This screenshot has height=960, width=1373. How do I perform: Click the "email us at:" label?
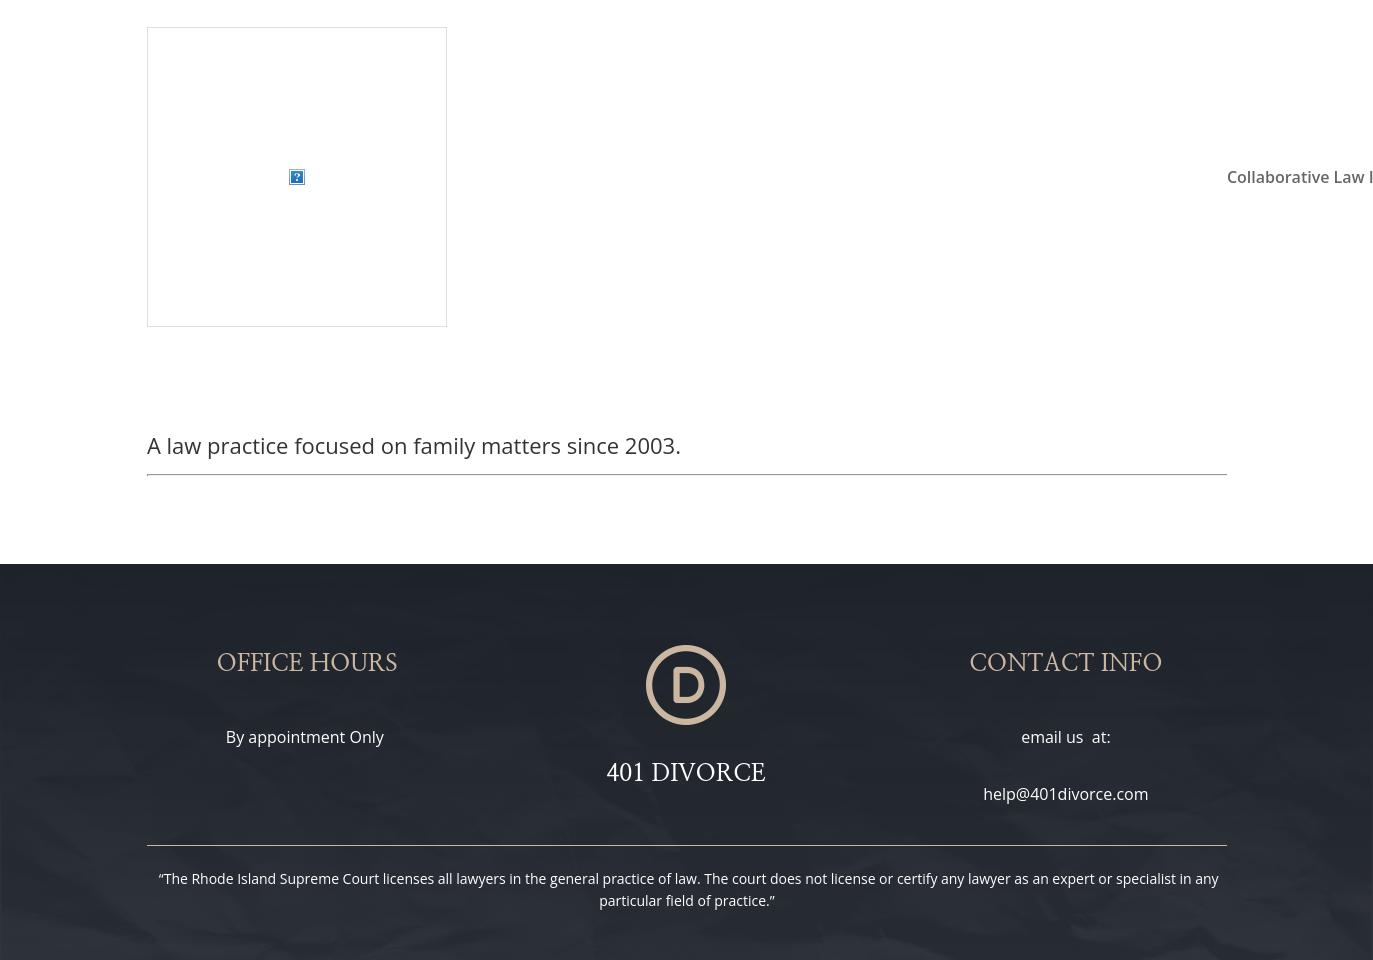click(x=1065, y=737)
